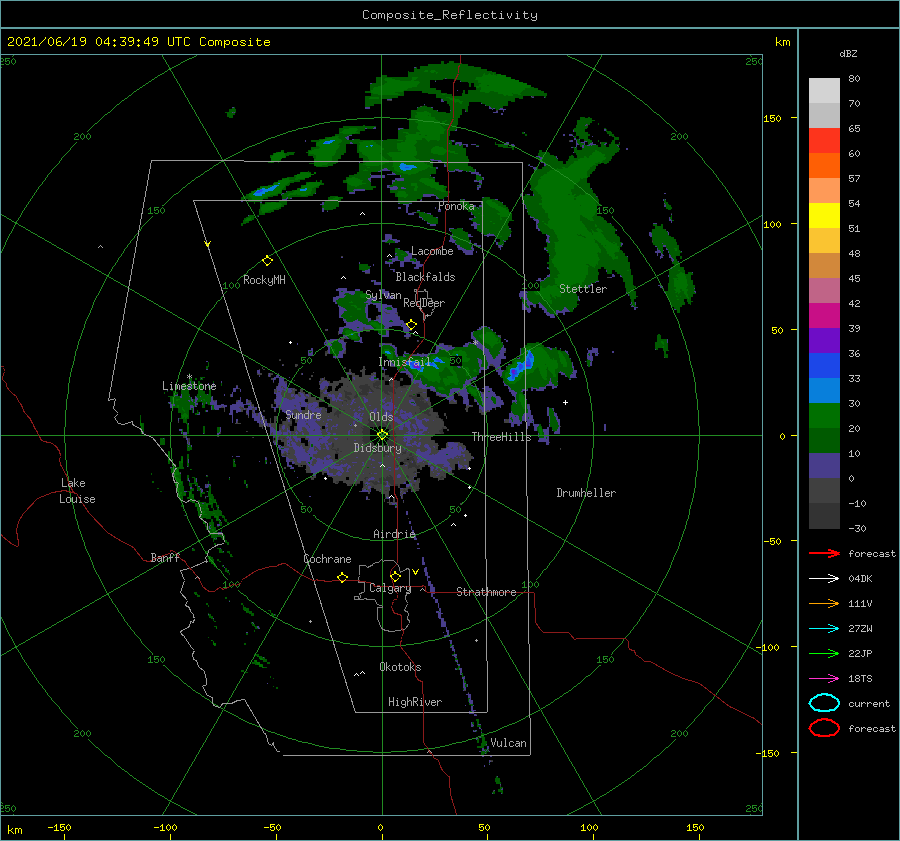Click the 54 dBZ yellow legend swatch
The height and width of the screenshot is (841, 900).
click(x=824, y=215)
